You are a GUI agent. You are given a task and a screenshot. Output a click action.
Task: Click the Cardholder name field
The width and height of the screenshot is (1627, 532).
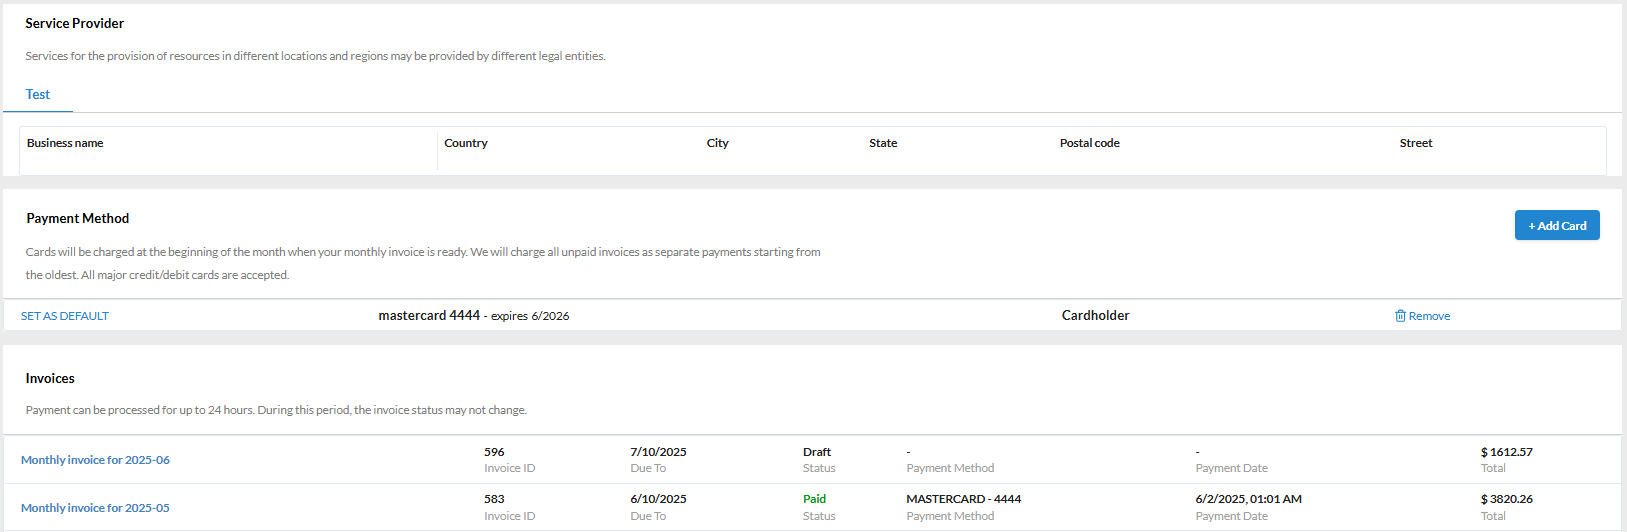(1095, 316)
